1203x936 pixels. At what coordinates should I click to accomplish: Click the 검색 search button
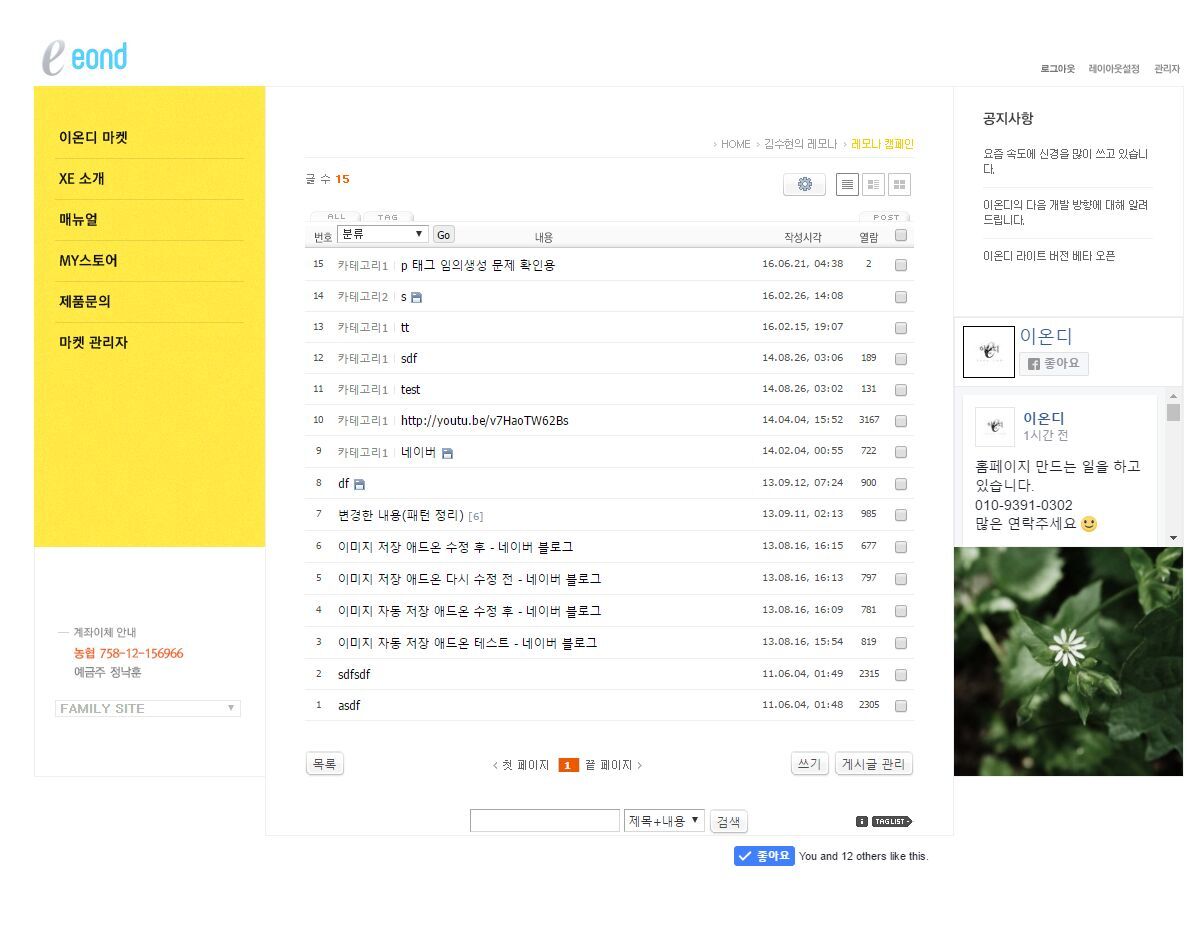point(729,821)
